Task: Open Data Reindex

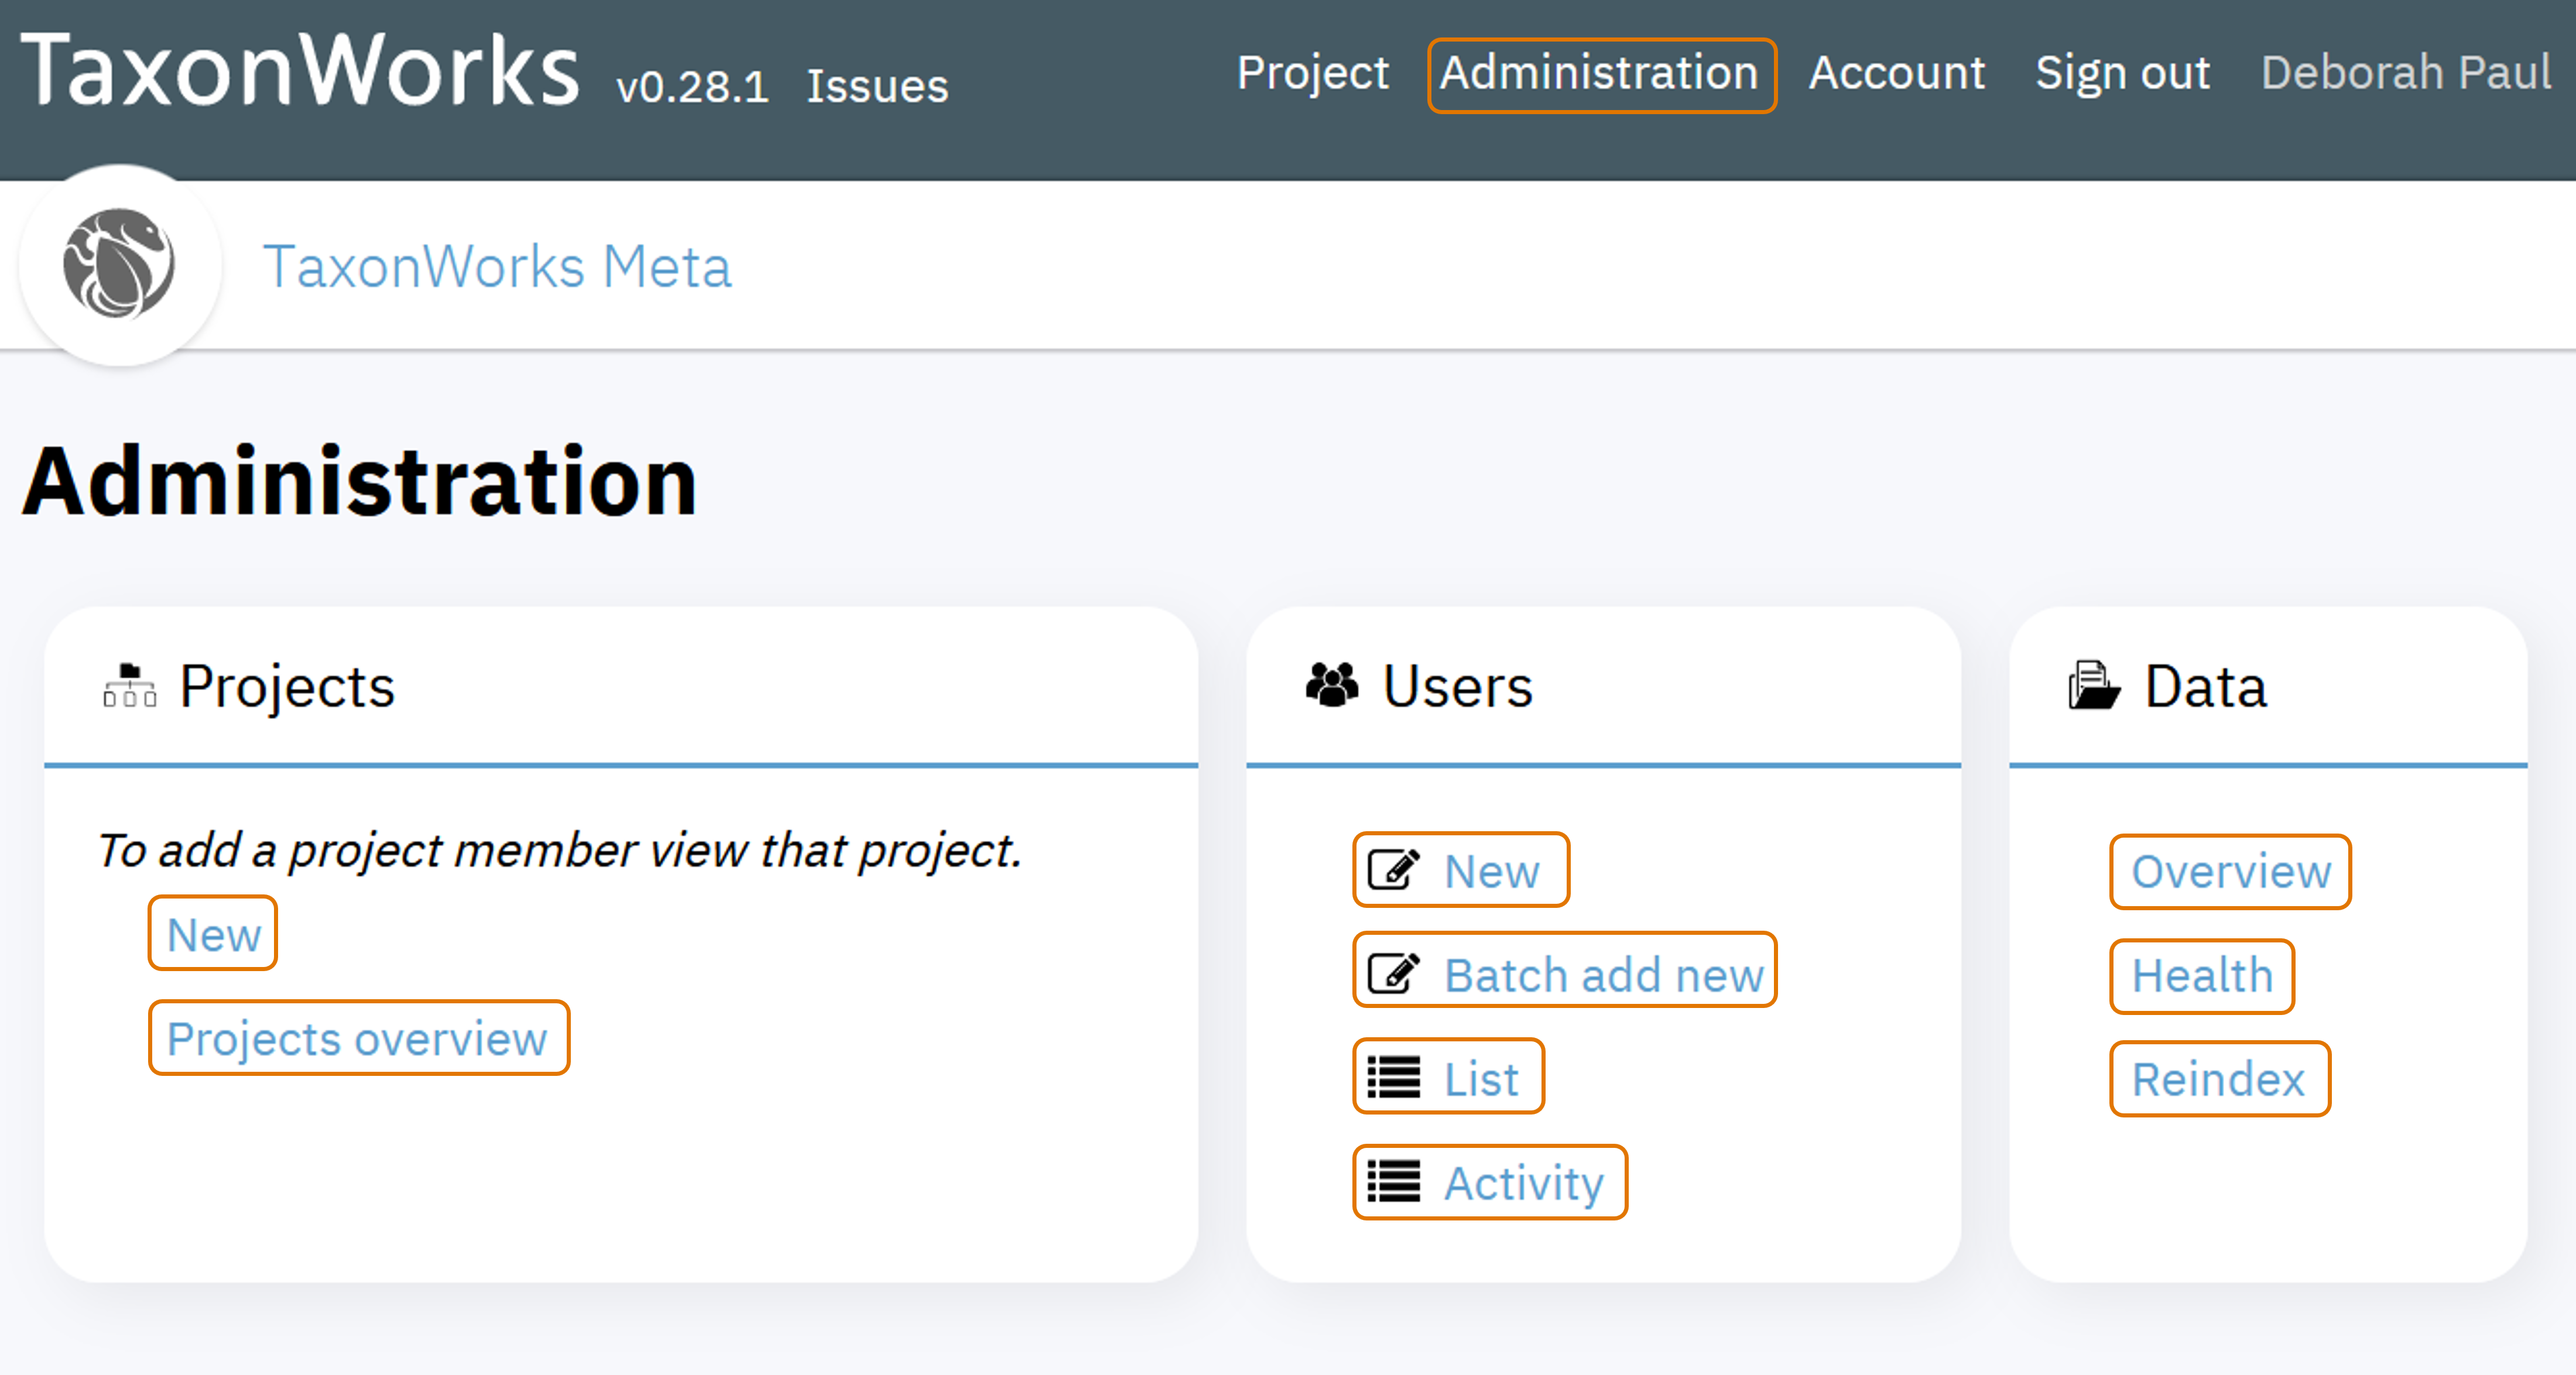Action: tap(2220, 1079)
